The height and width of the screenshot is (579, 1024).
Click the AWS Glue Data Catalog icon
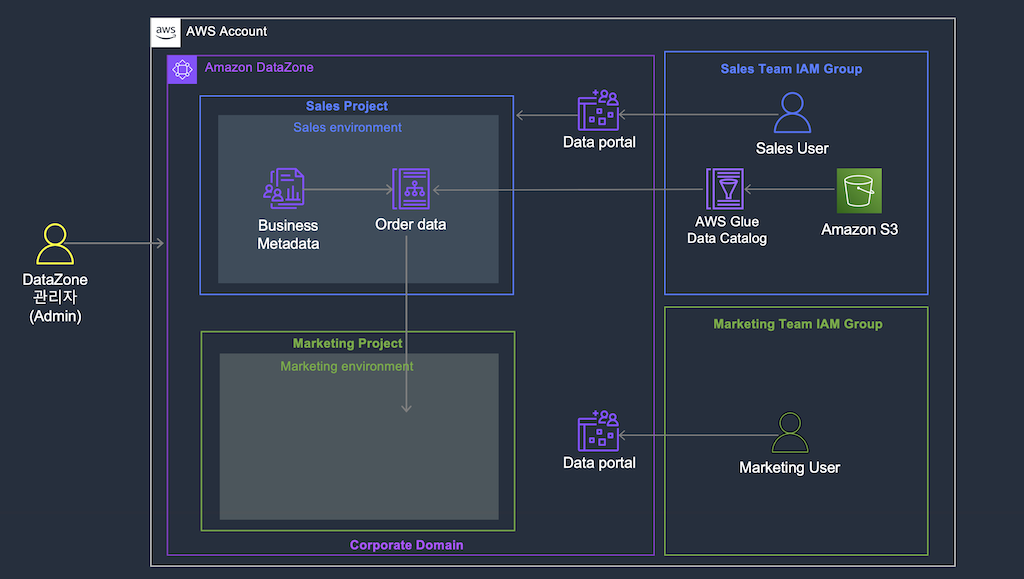pos(725,189)
